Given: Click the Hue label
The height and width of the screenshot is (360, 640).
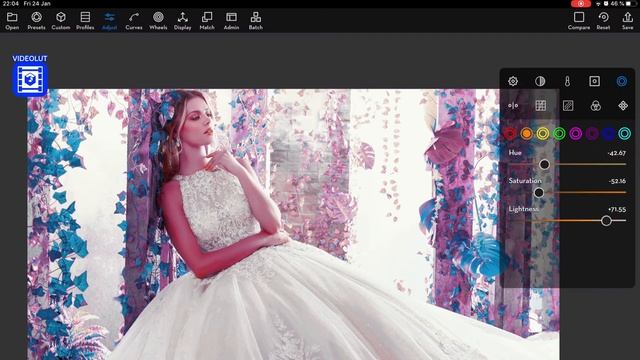Looking at the screenshot, I should [515, 153].
